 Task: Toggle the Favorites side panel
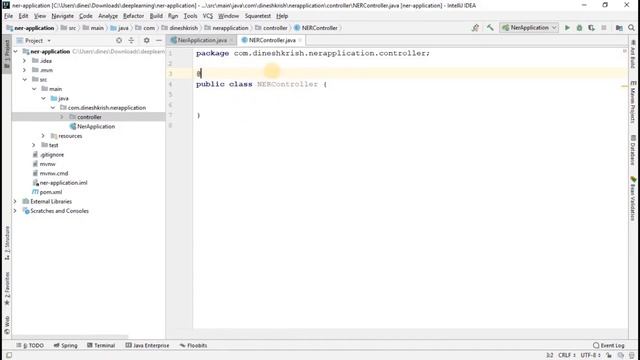point(7,289)
